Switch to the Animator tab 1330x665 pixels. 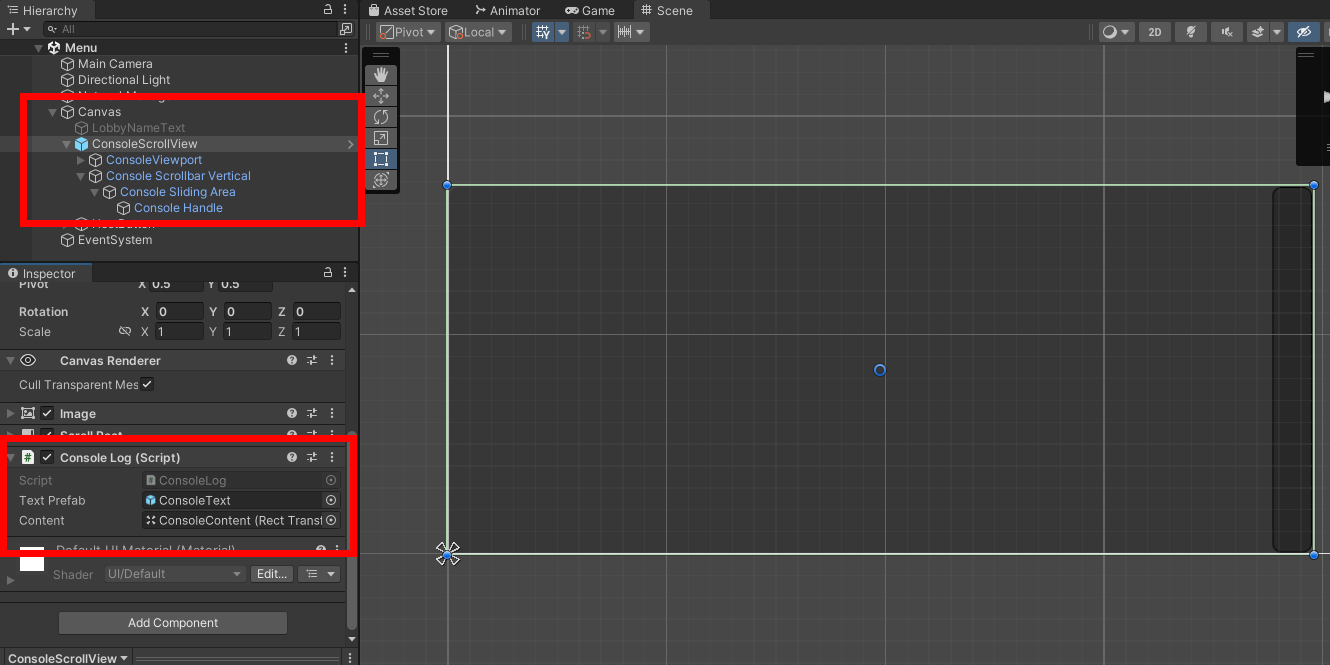point(507,10)
